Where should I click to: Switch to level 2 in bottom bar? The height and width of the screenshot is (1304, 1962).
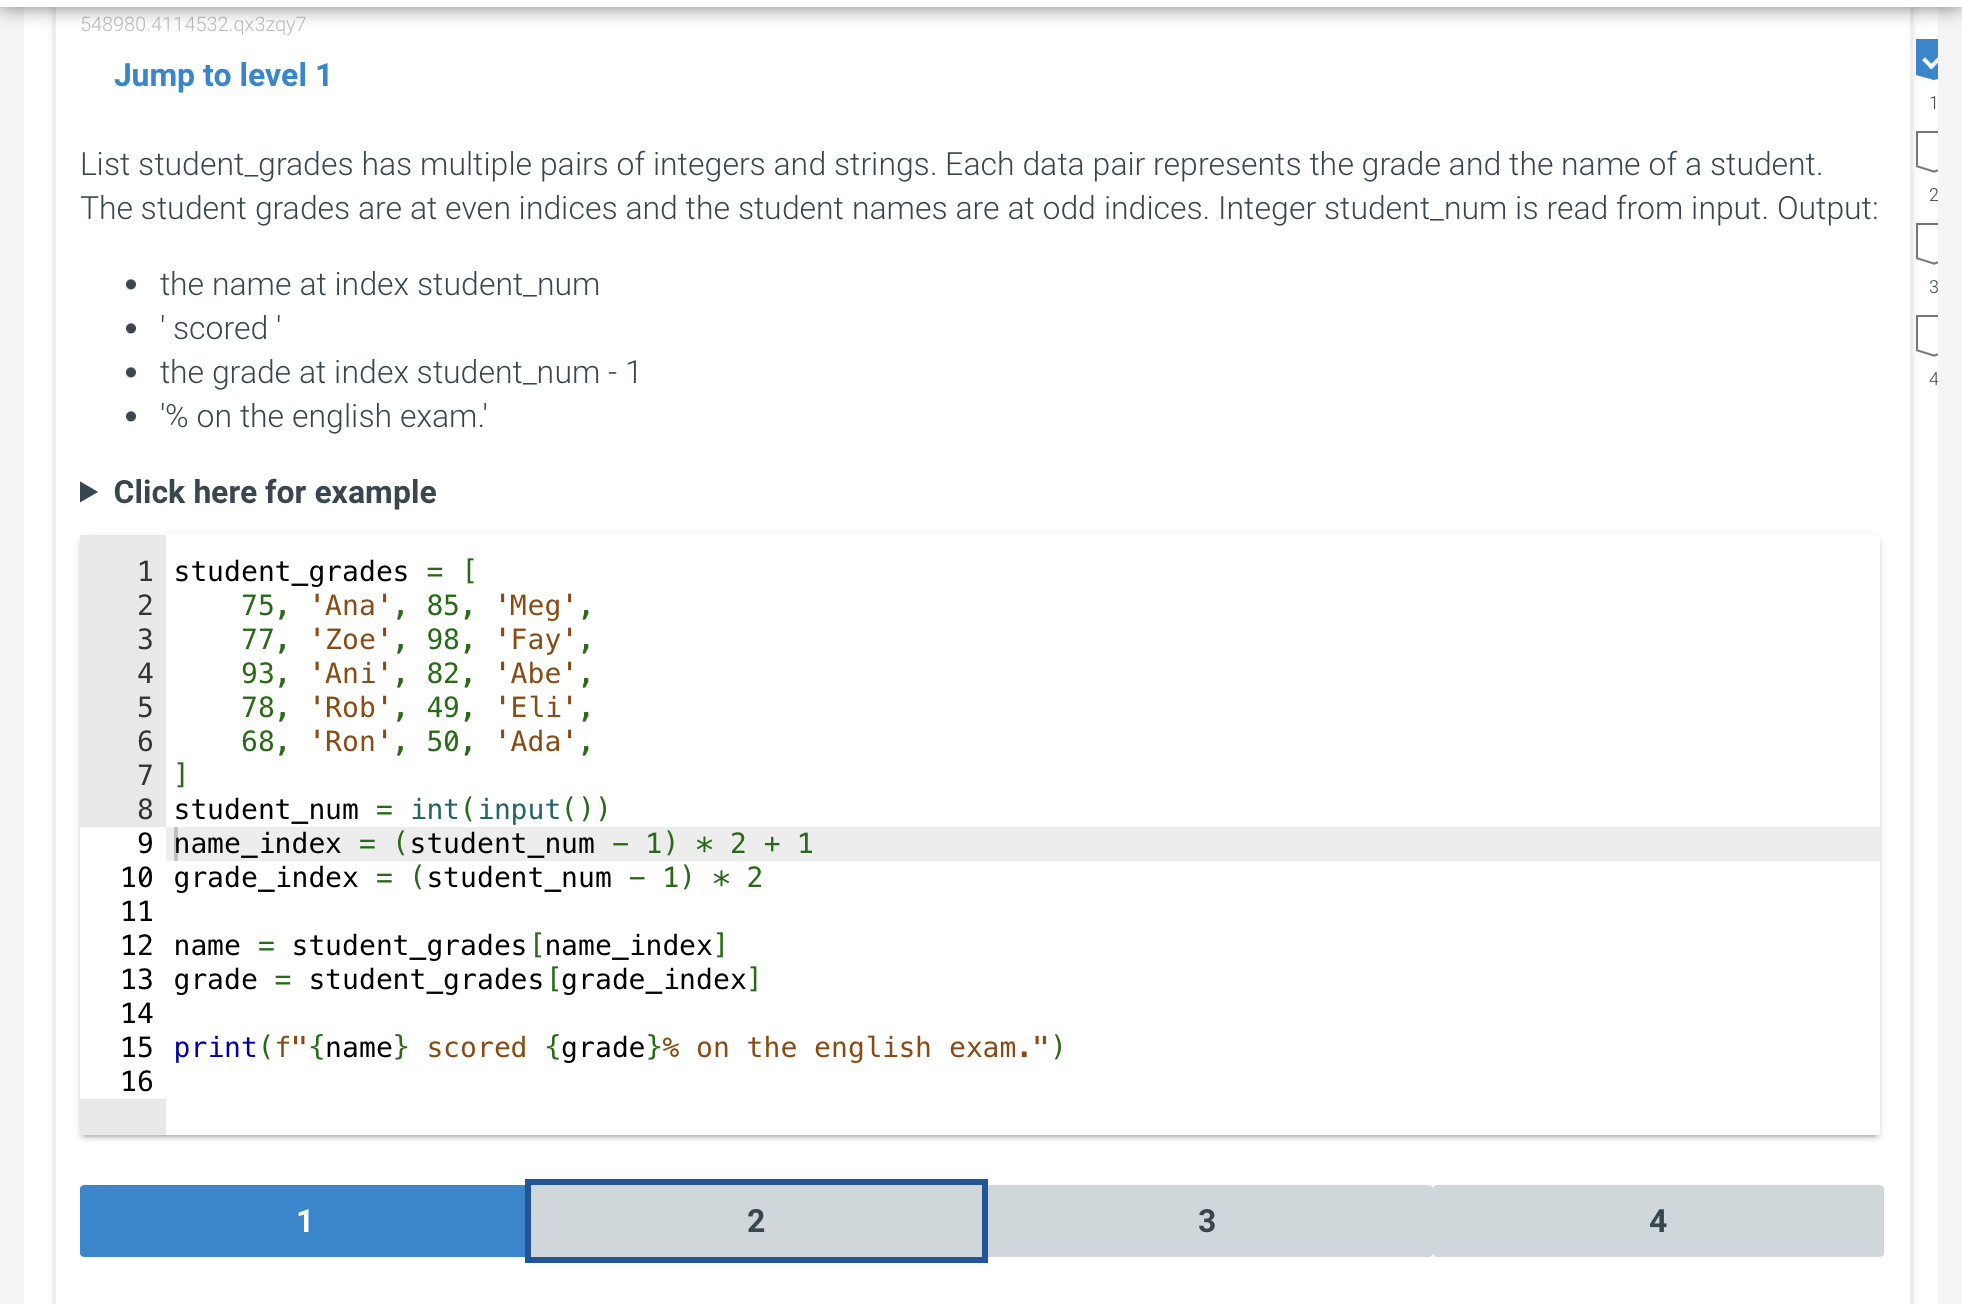point(756,1220)
